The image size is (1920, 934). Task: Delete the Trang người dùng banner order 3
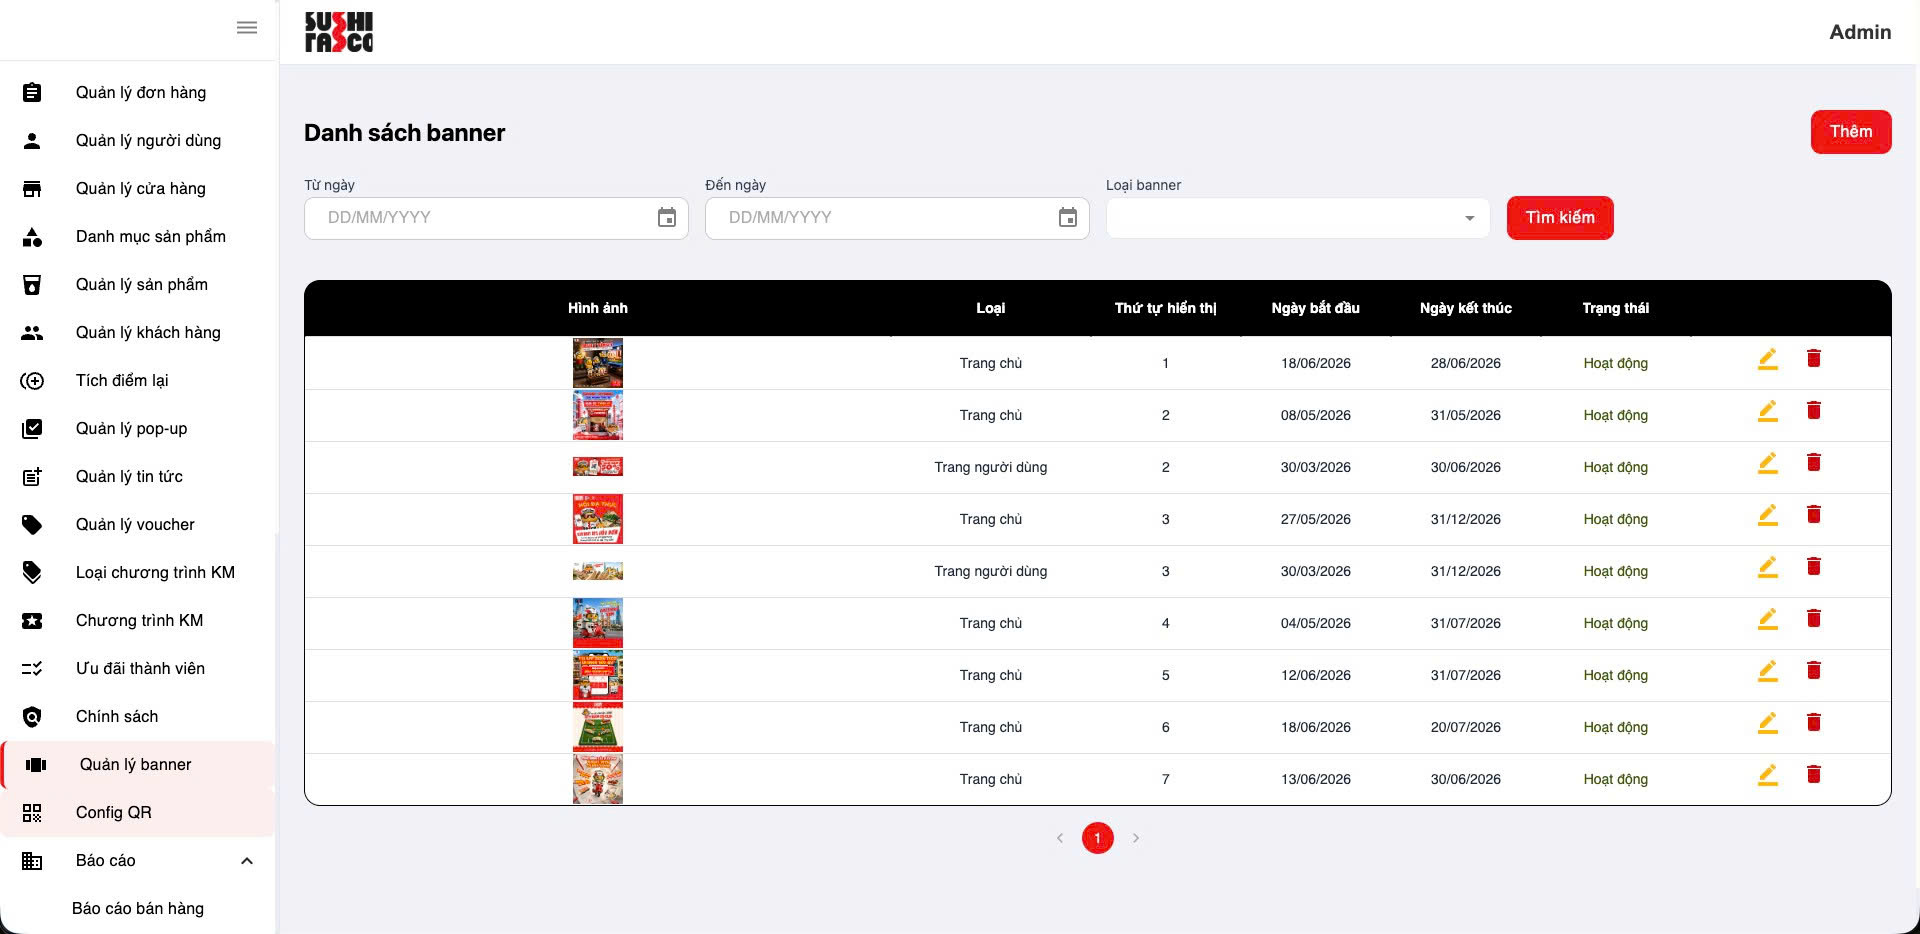tap(1814, 566)
